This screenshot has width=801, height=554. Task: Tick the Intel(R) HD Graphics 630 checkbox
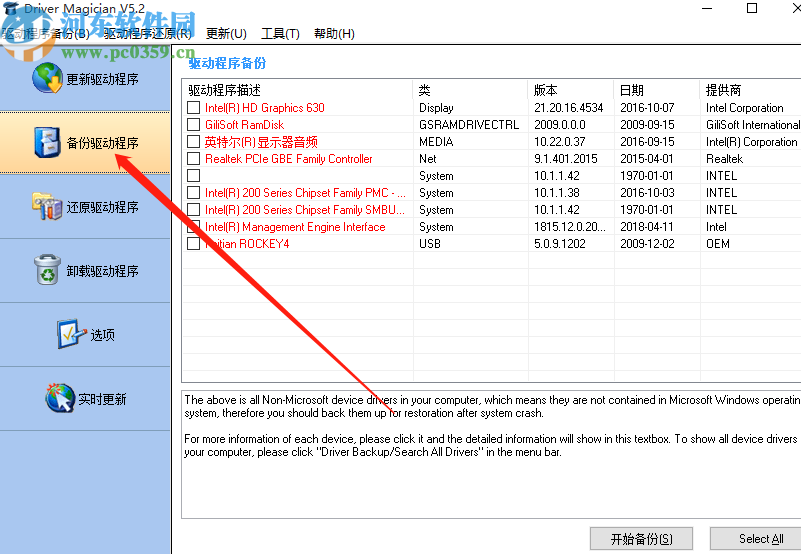(x=194, y=108)
